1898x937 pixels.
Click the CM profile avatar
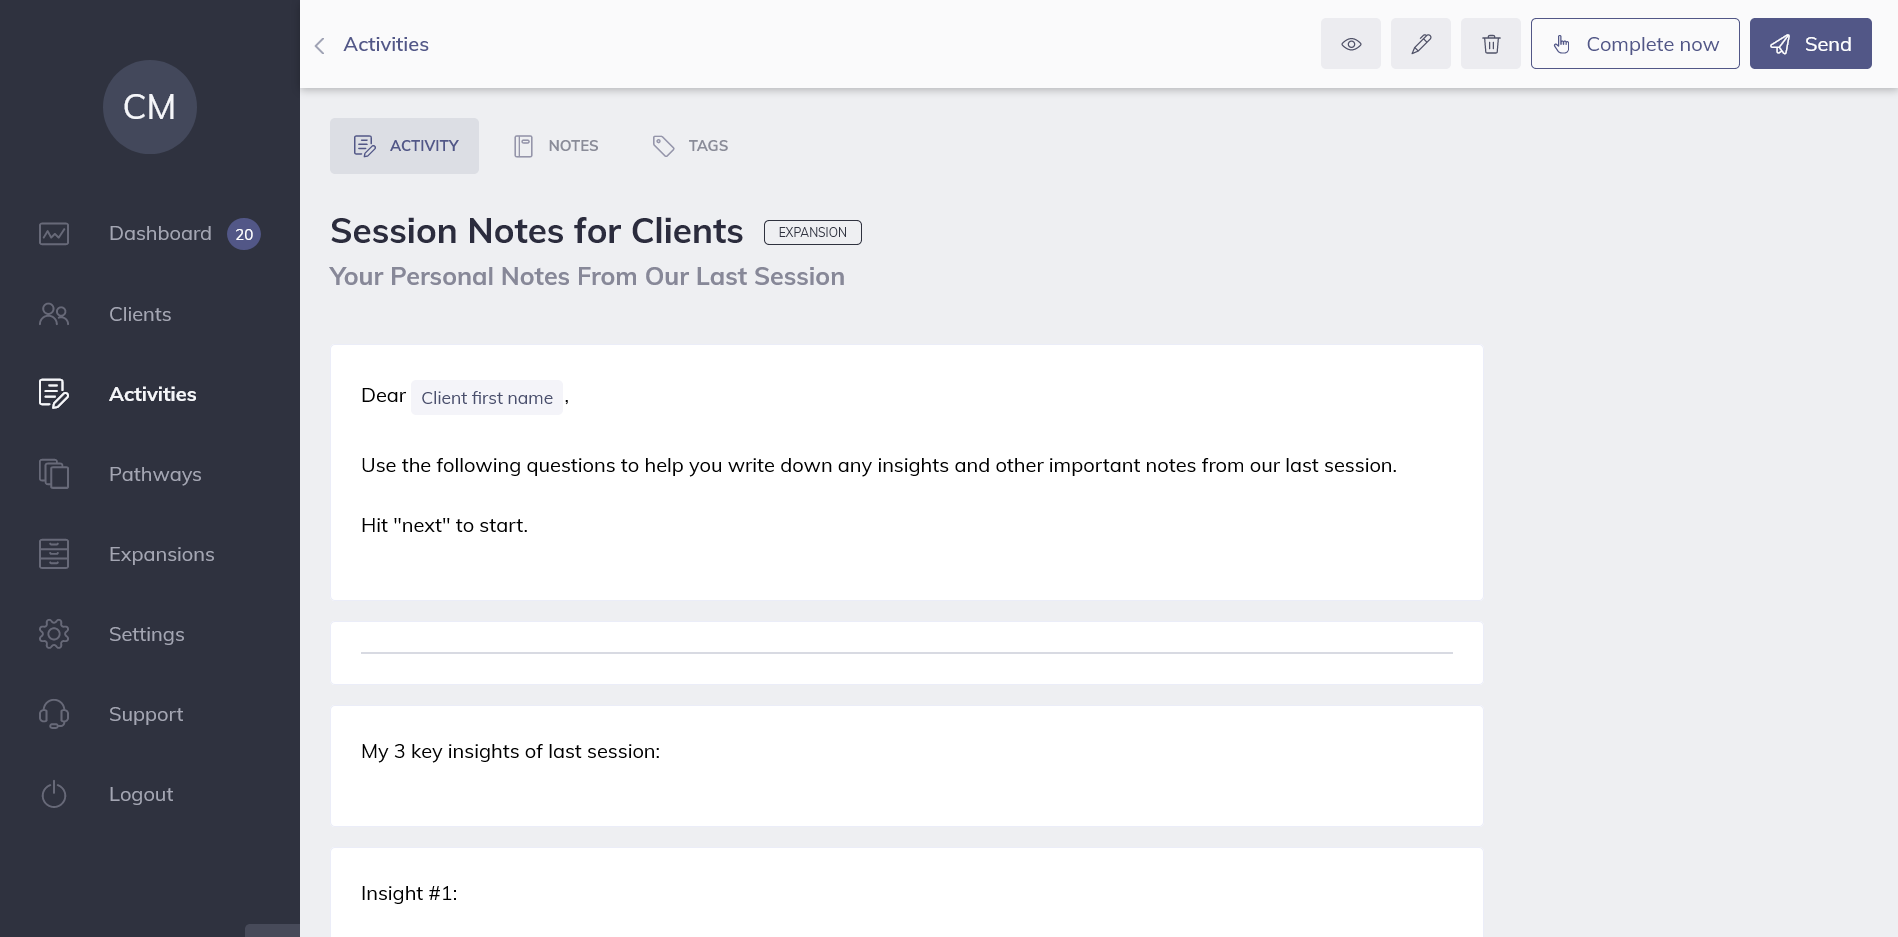[149, 107]
